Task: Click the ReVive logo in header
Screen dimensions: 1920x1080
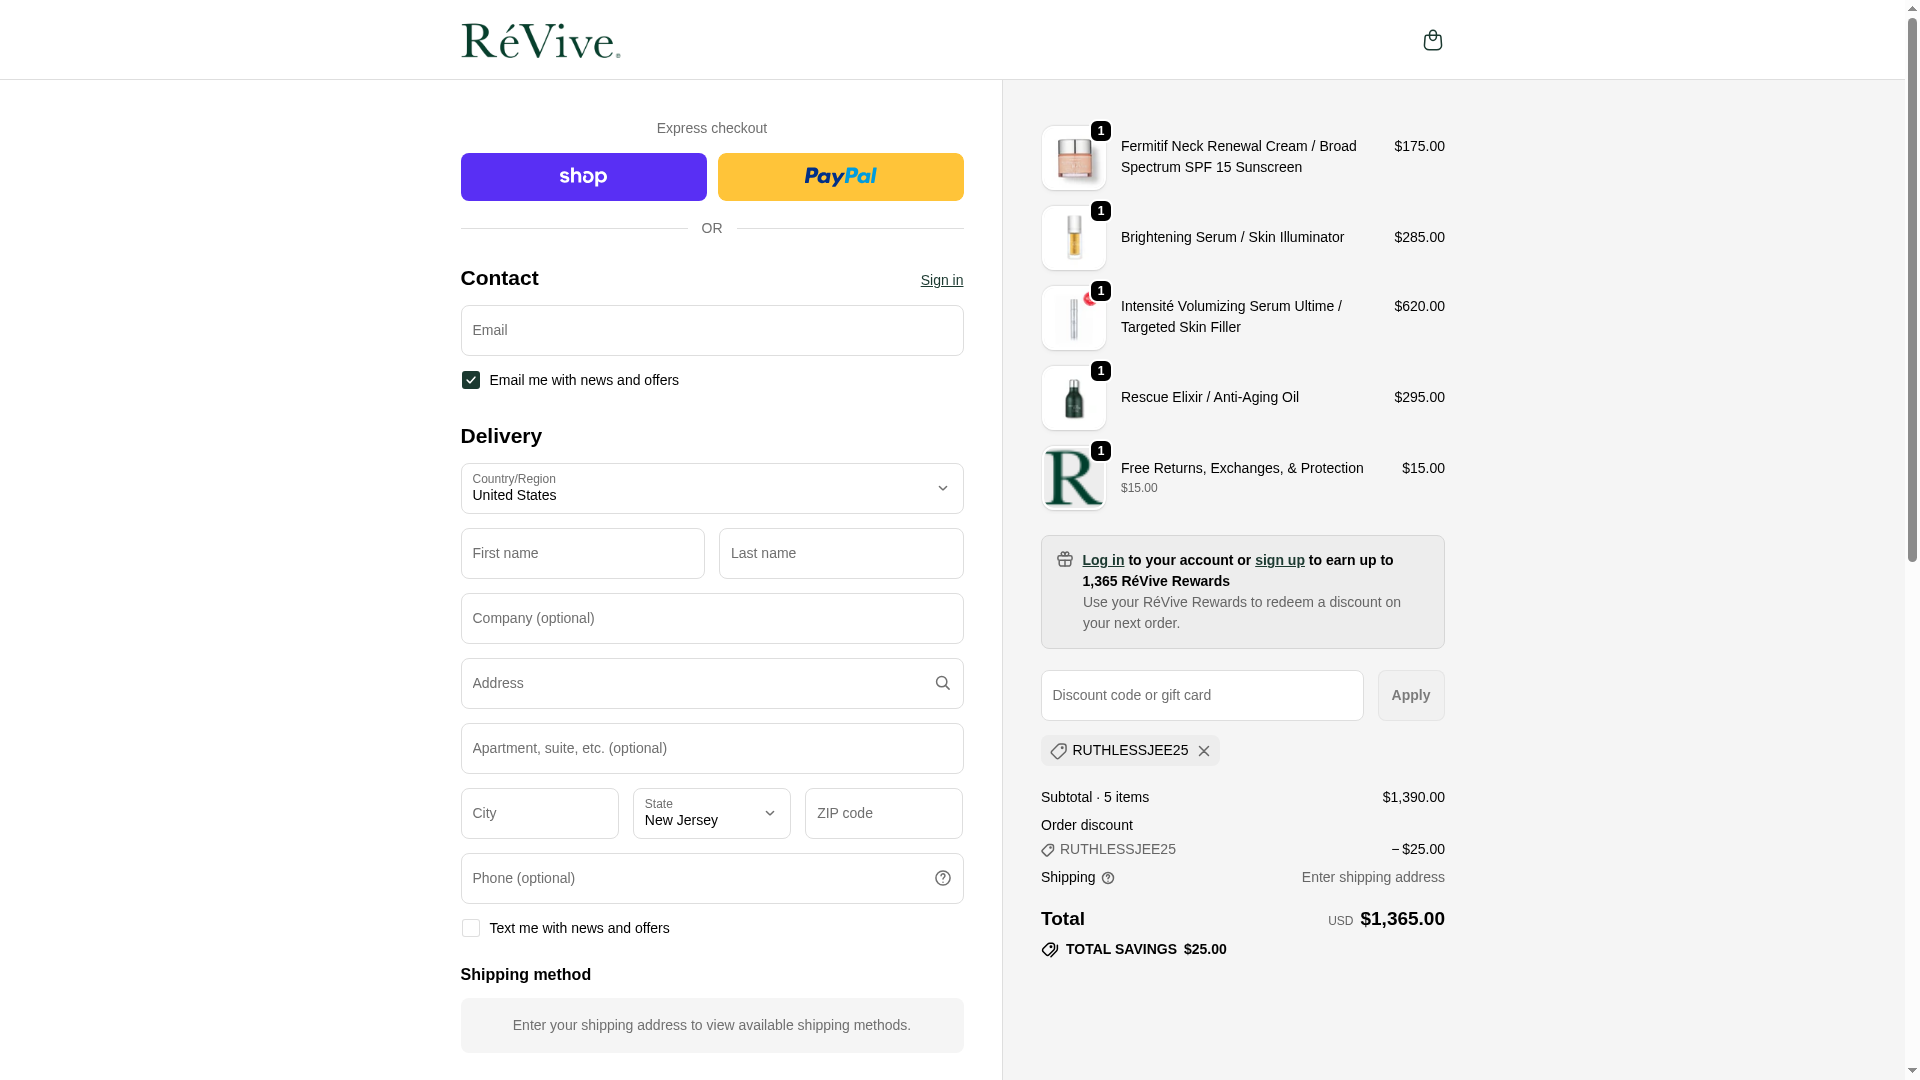Action: (x=540, y=41)
